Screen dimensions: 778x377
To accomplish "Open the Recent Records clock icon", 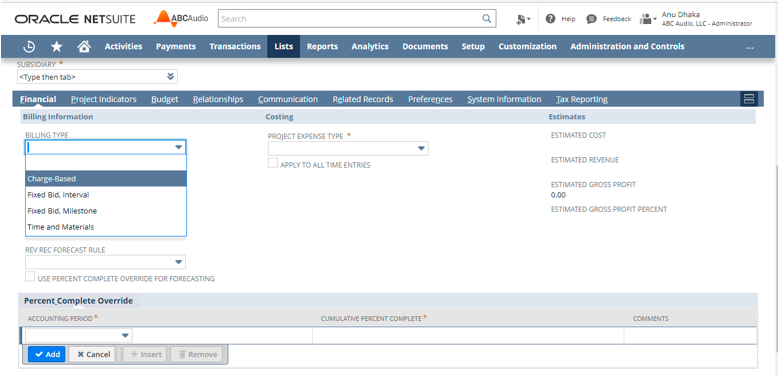I will coord(29,46).
